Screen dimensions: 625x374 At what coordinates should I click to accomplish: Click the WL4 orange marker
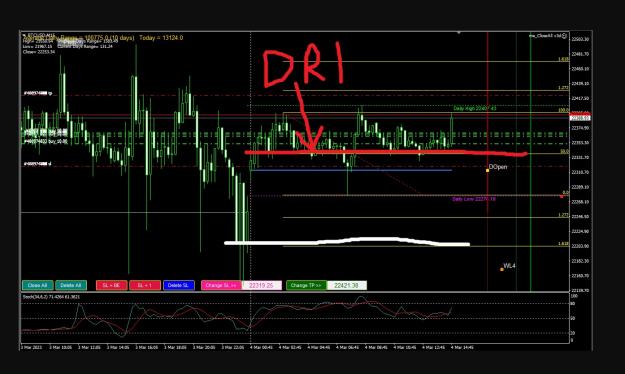click(x=502, y=269)
